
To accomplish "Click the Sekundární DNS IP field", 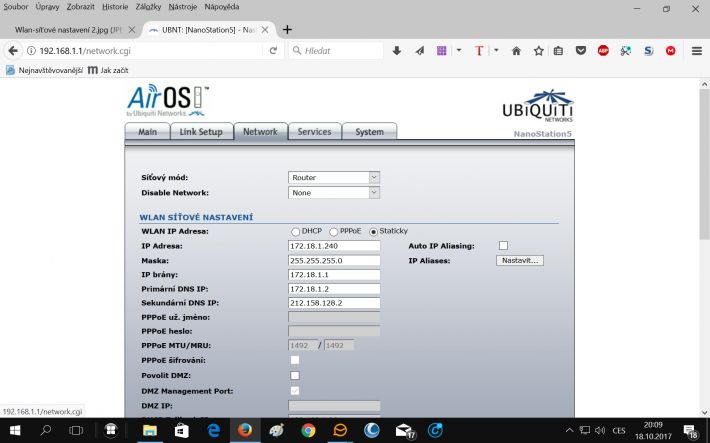I will pos(334,303).
